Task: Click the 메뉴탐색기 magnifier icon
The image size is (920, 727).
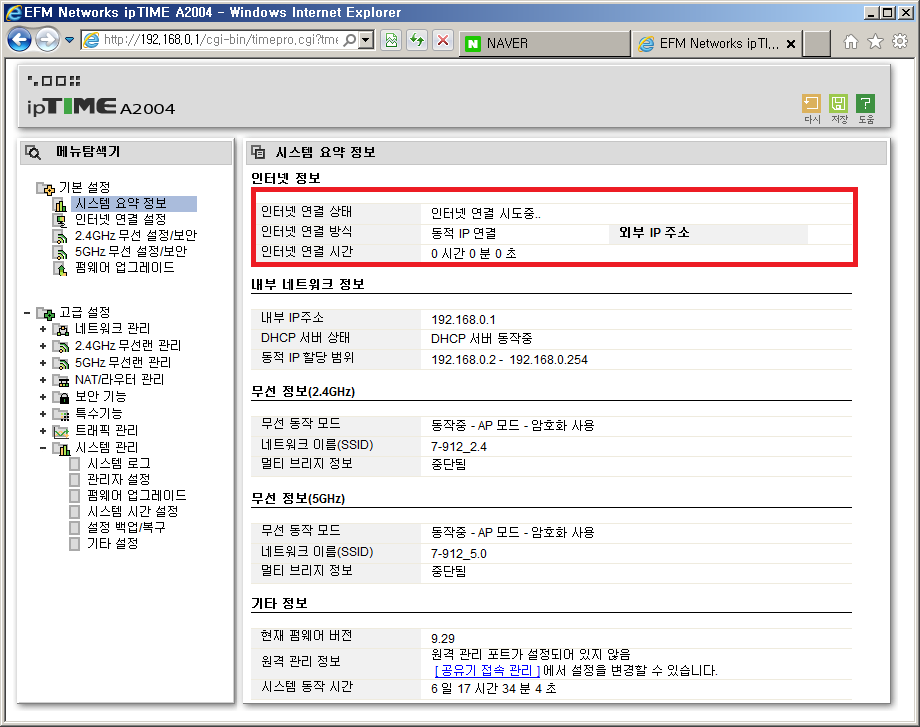Action: coord(33,153)
